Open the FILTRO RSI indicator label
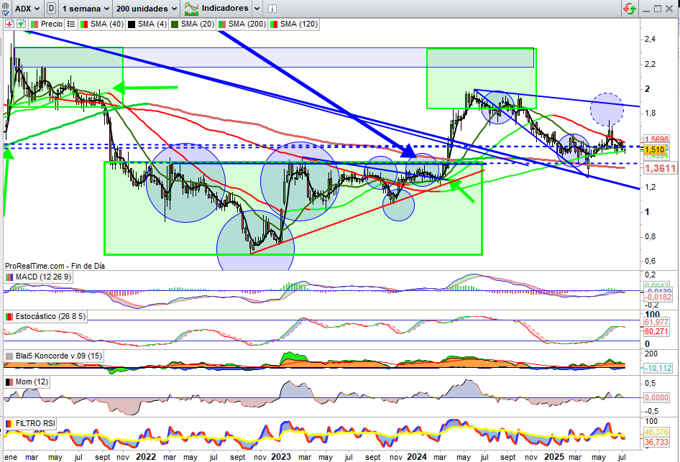This screenshot has width=680, height=462. (35, 423)
